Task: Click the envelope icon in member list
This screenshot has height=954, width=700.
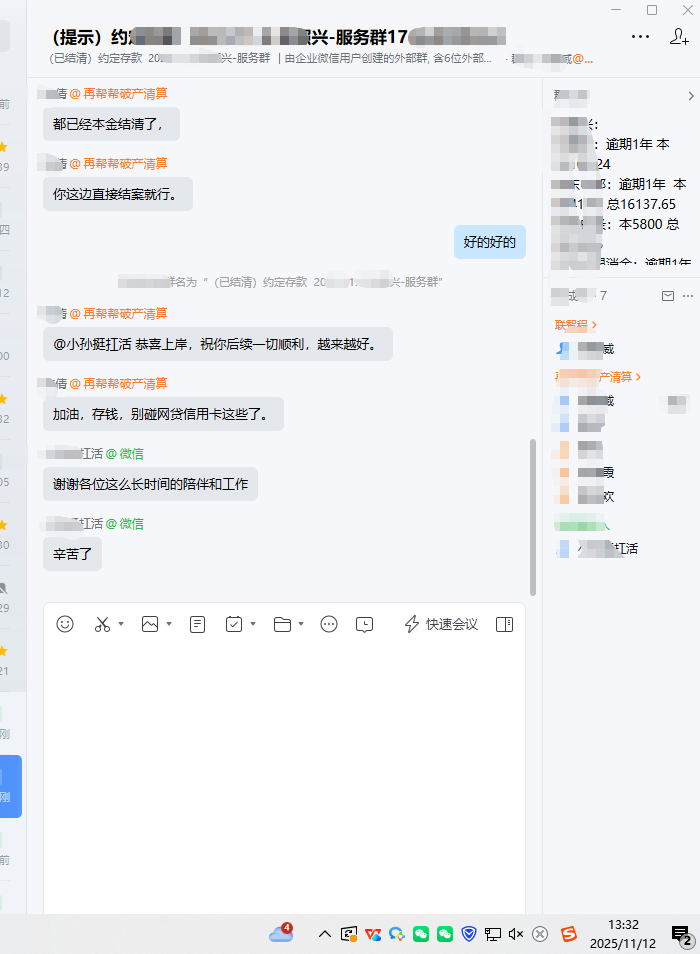Action: 668,296
